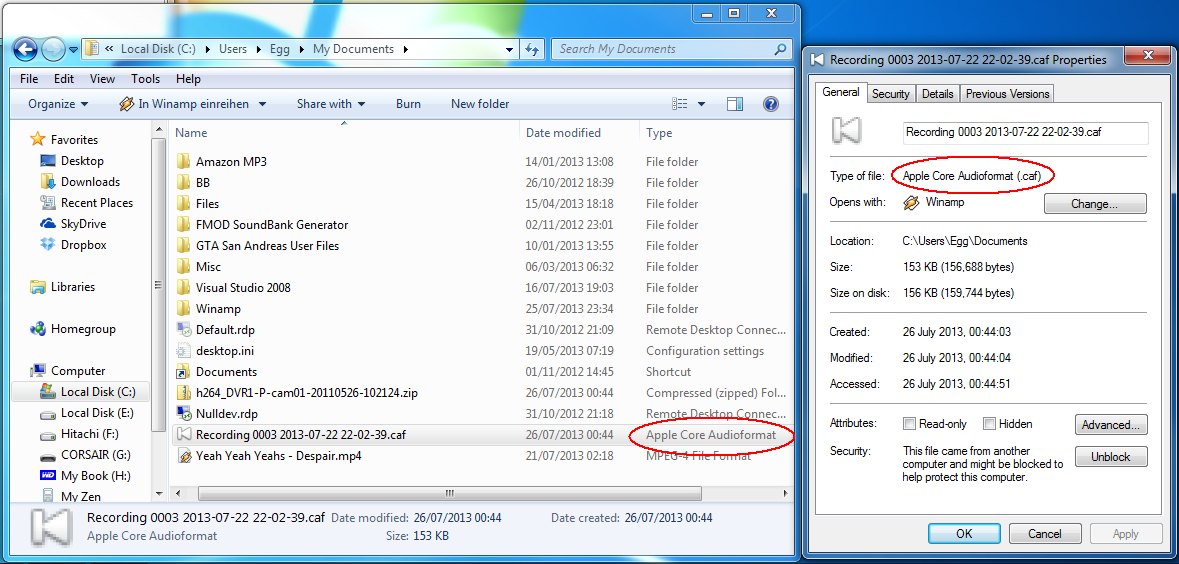This screenshot has height=564, width=1179.
Task: Expand the My Documents breadcrumb arrow
Action: 406,50
